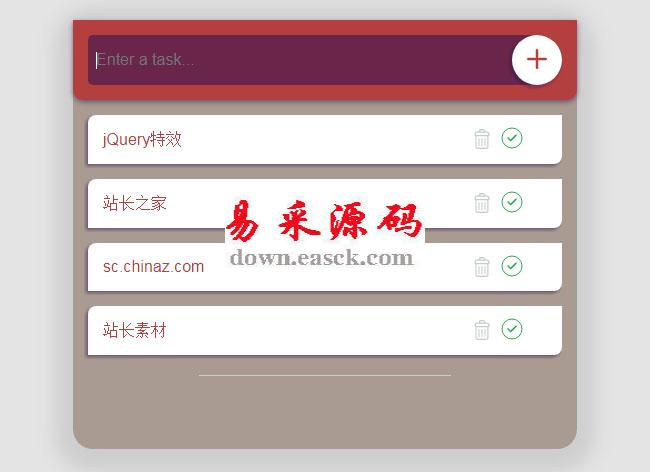Select the sc.chinaz.com task text
650x472 pixels.
[x=153, y=266]
